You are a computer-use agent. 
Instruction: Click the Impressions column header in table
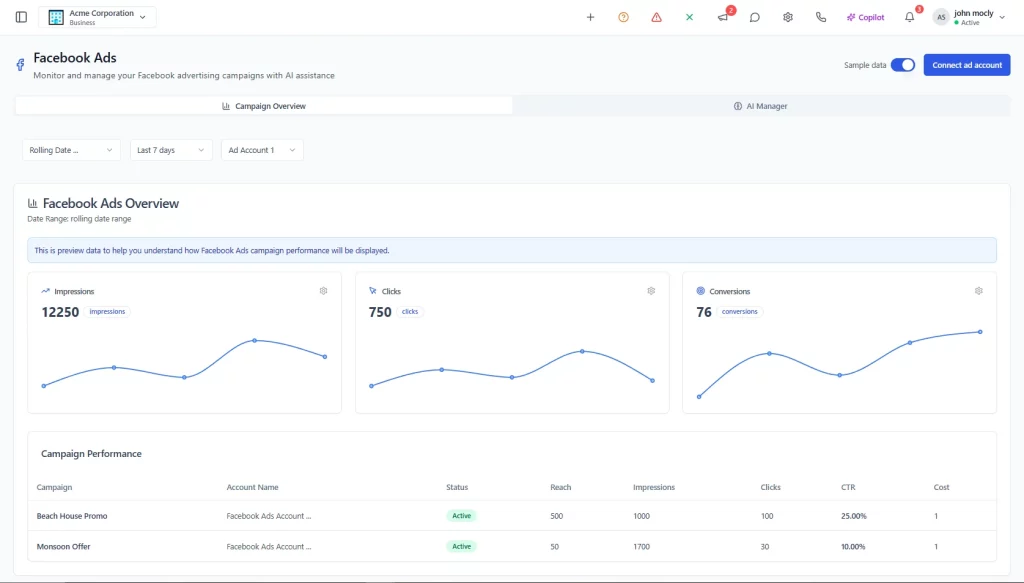tap(654, 487)
